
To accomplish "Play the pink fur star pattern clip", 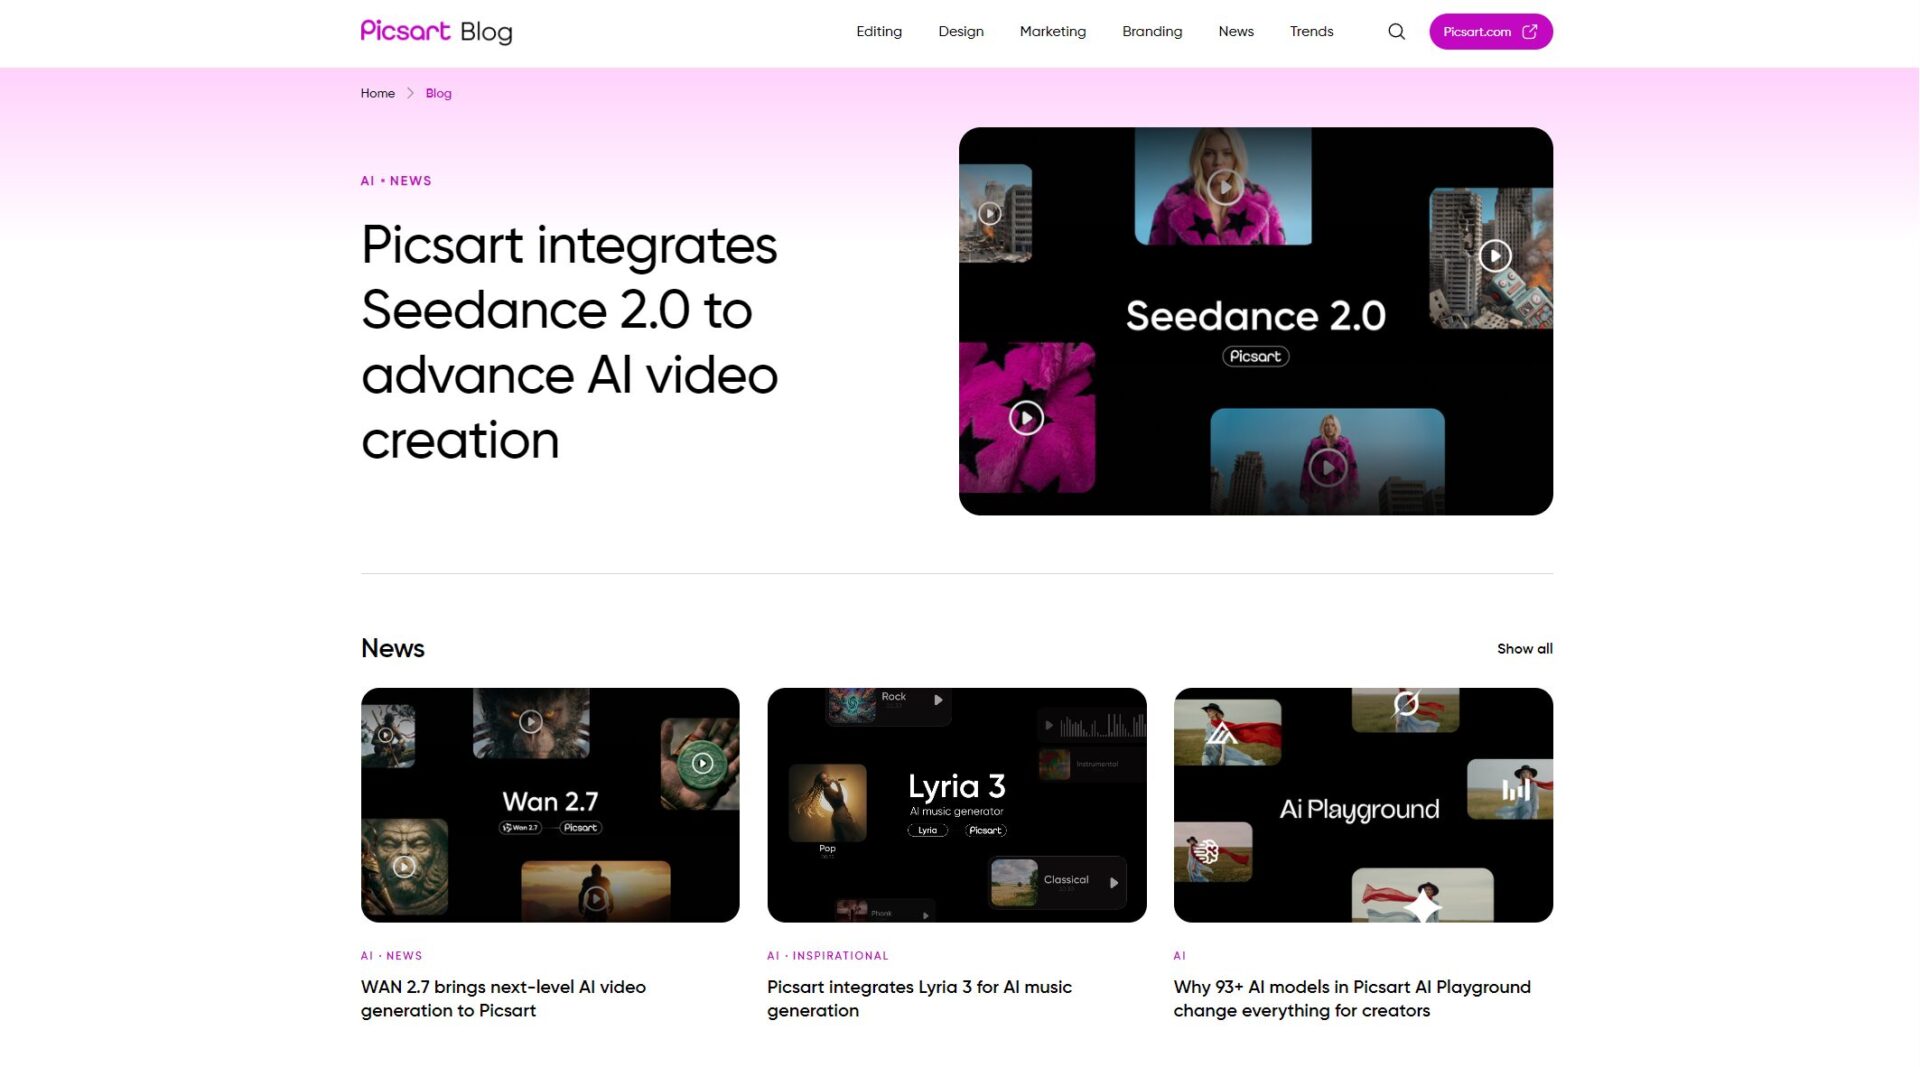I will [x=1026, y=418].
